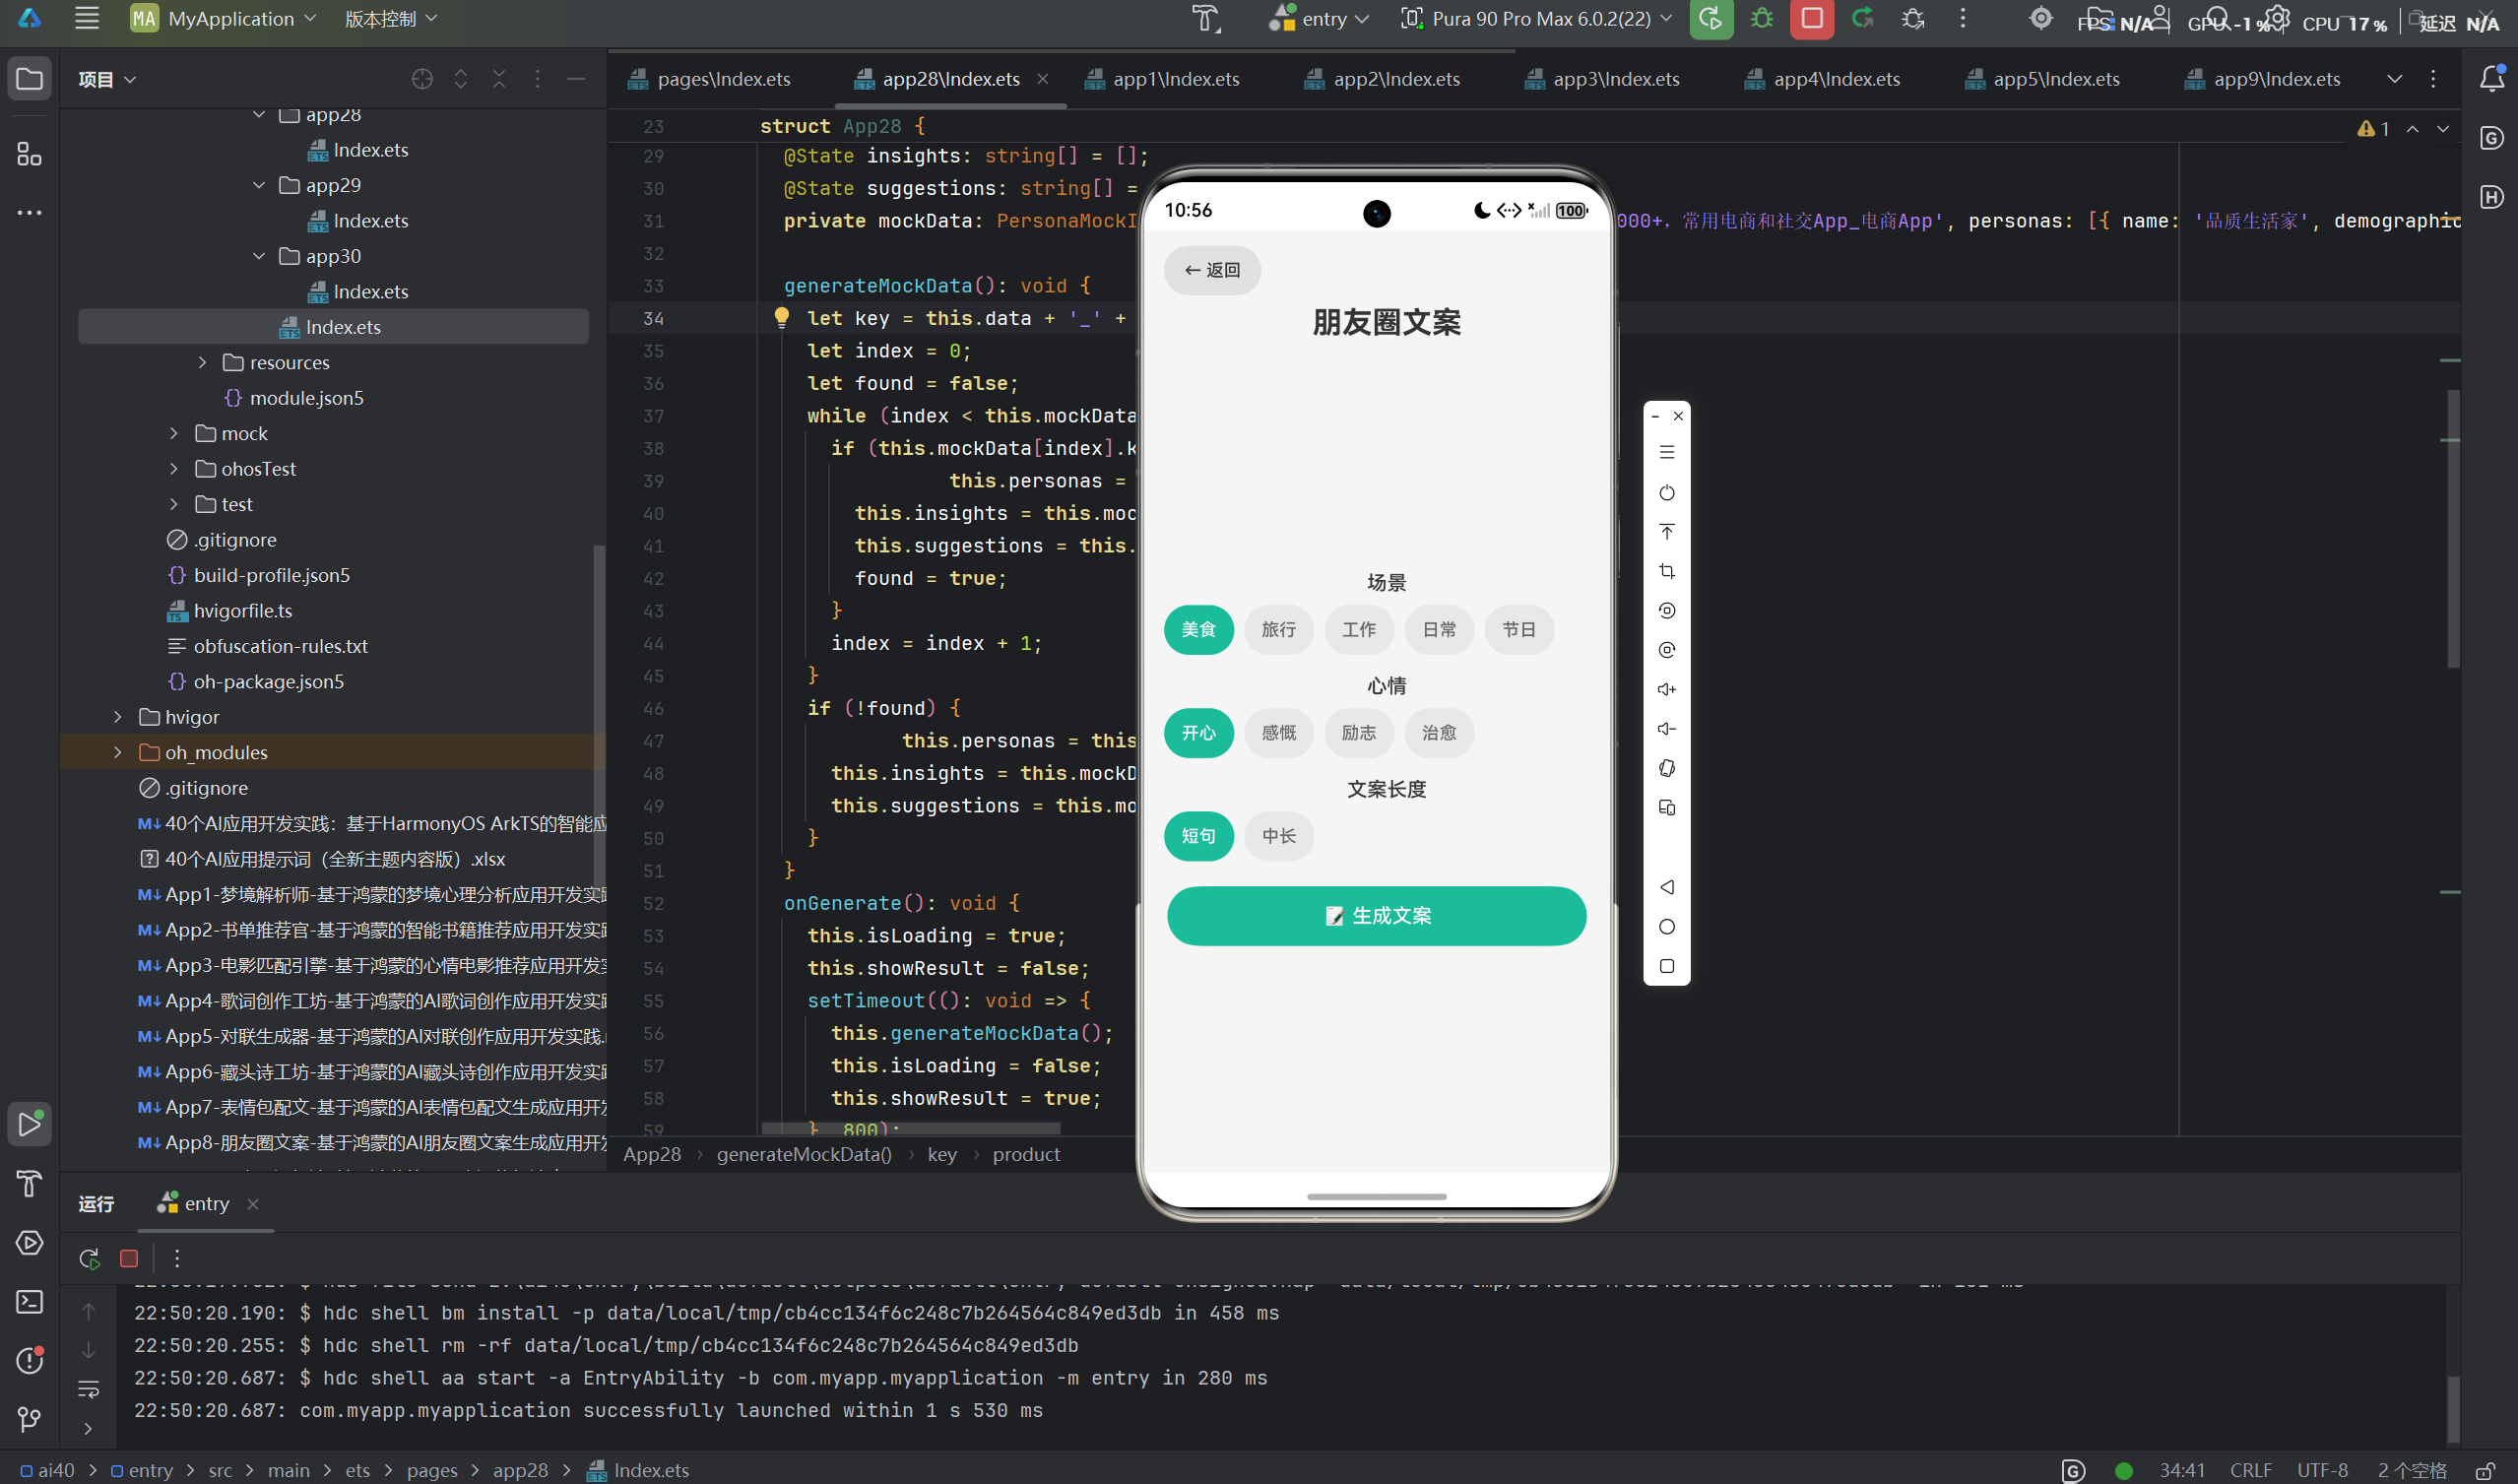
Task: Click emulator volume down icon
Action: [x=1666, y=729]
